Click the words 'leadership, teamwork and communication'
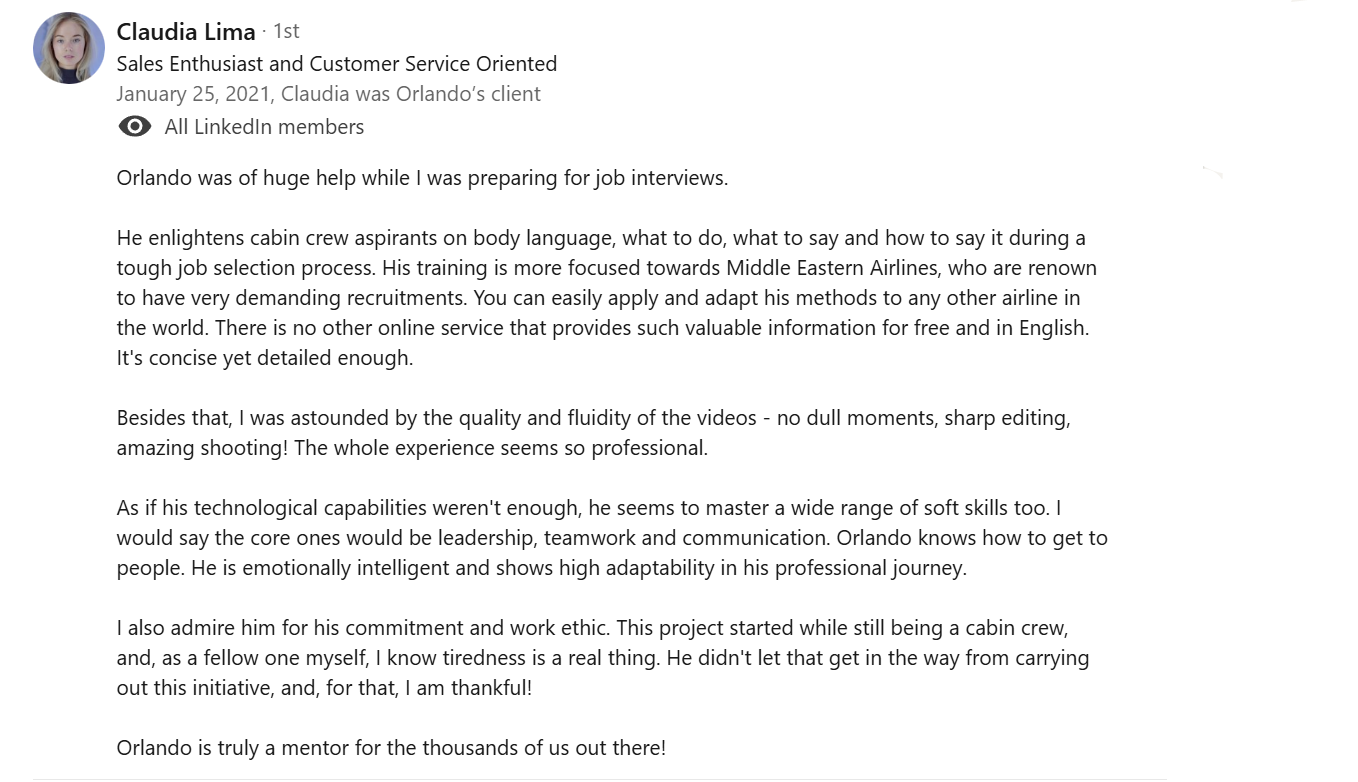 click(x=686, y=538)
